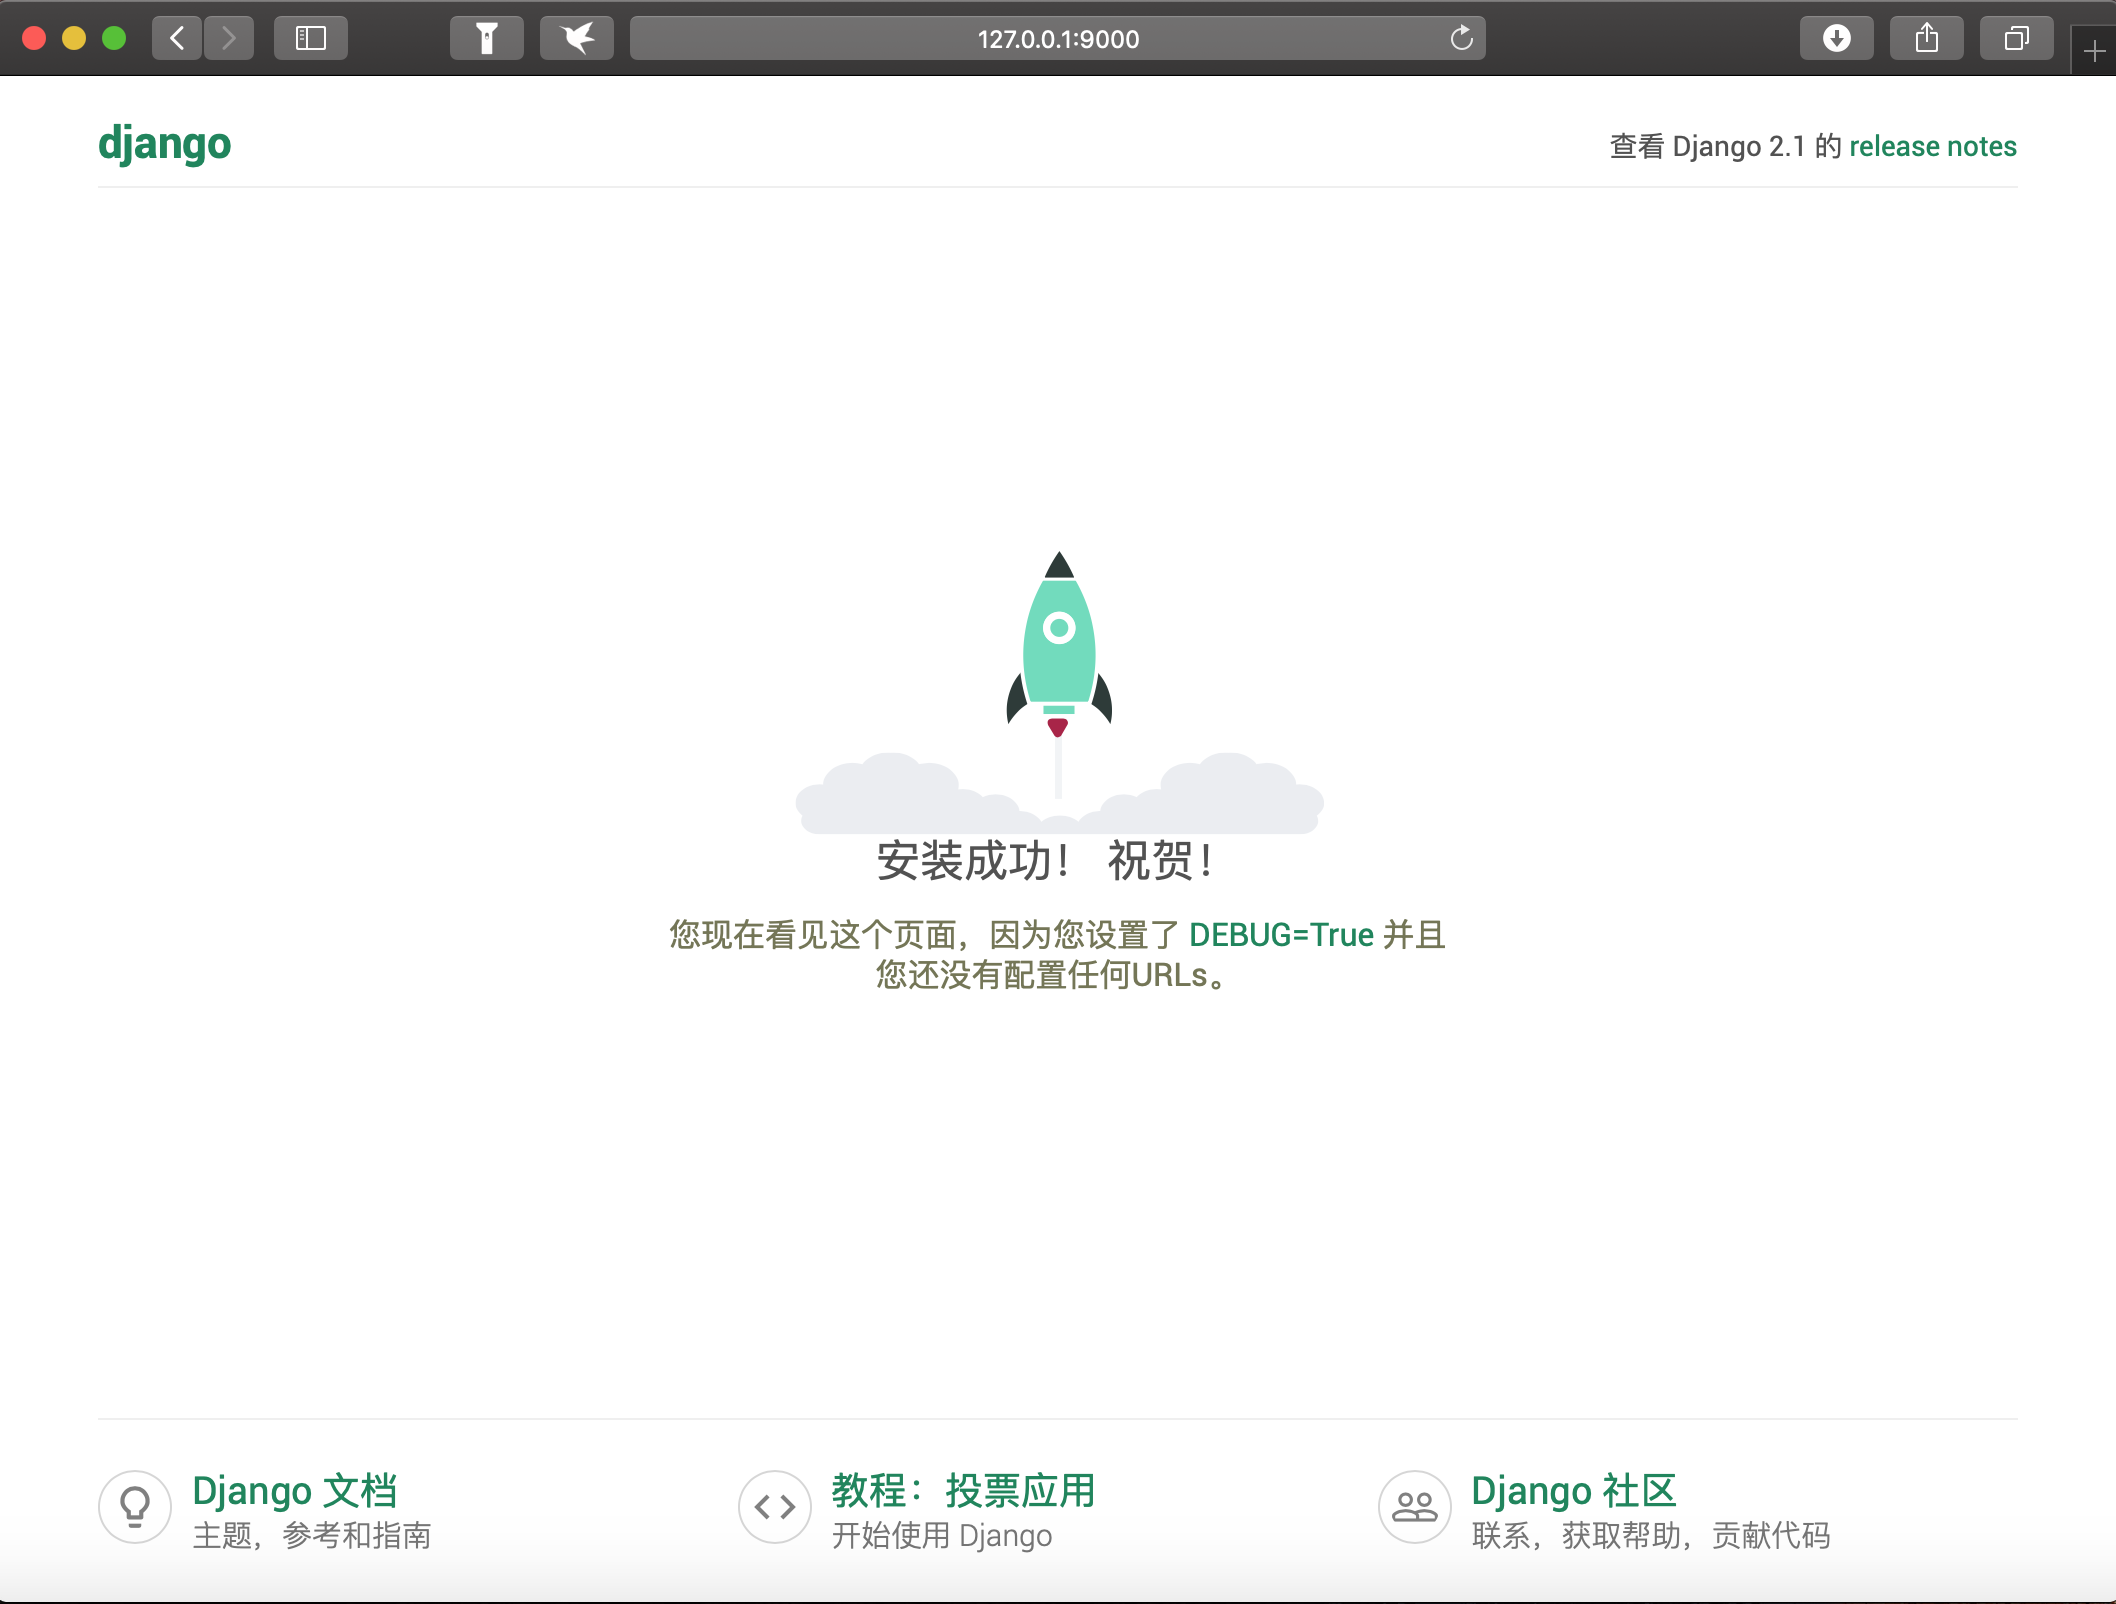Open the Django 社区 link
Viewport: 2116px width, 1604px height.
pos(1574,1491)
